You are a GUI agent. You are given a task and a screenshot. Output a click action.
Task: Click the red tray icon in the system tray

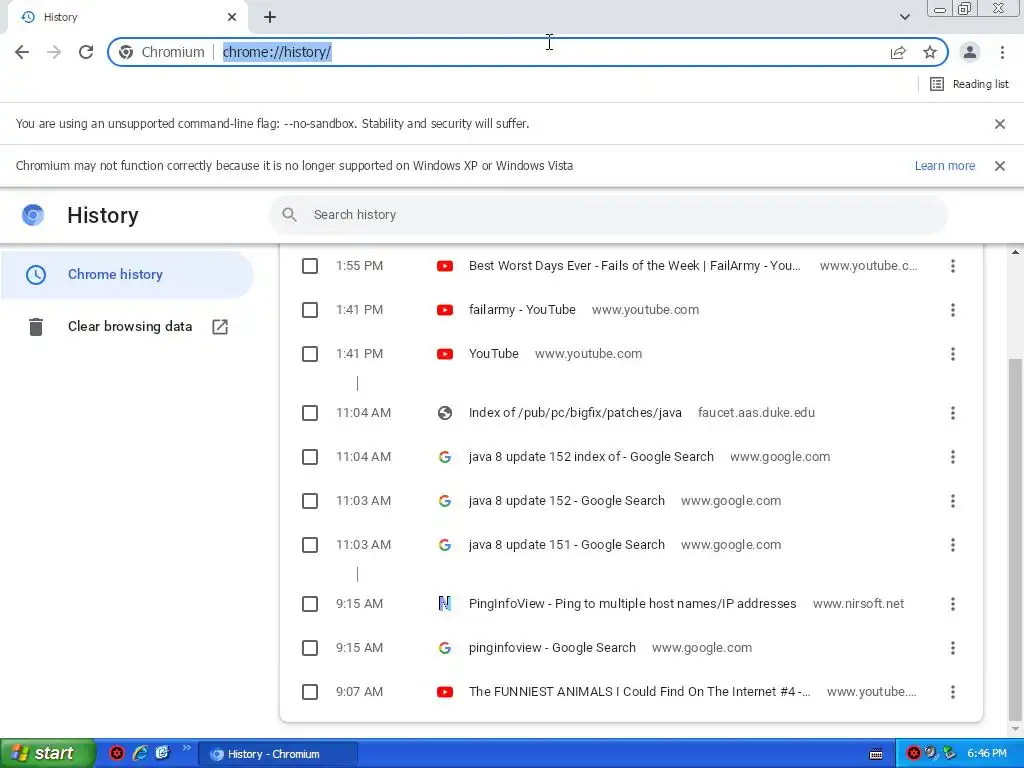[914, 754]
